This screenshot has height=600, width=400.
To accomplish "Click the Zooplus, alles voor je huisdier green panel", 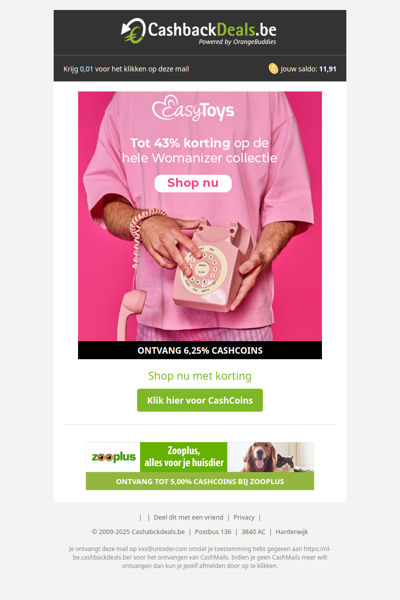I will [x=184, y=457].
